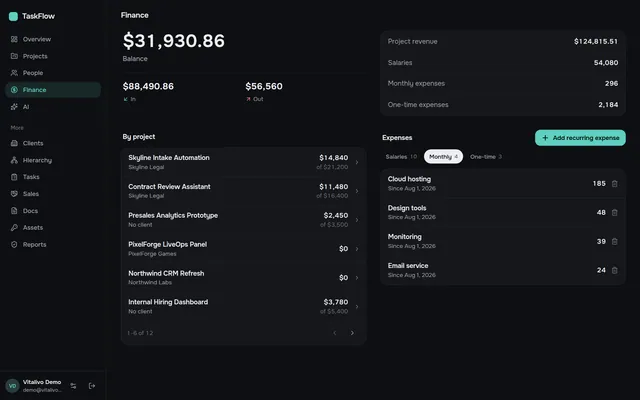Open the Tasks clipboard icon
Image resolution: width=640 pixels, height=400 pixels.
coord(14,177)
